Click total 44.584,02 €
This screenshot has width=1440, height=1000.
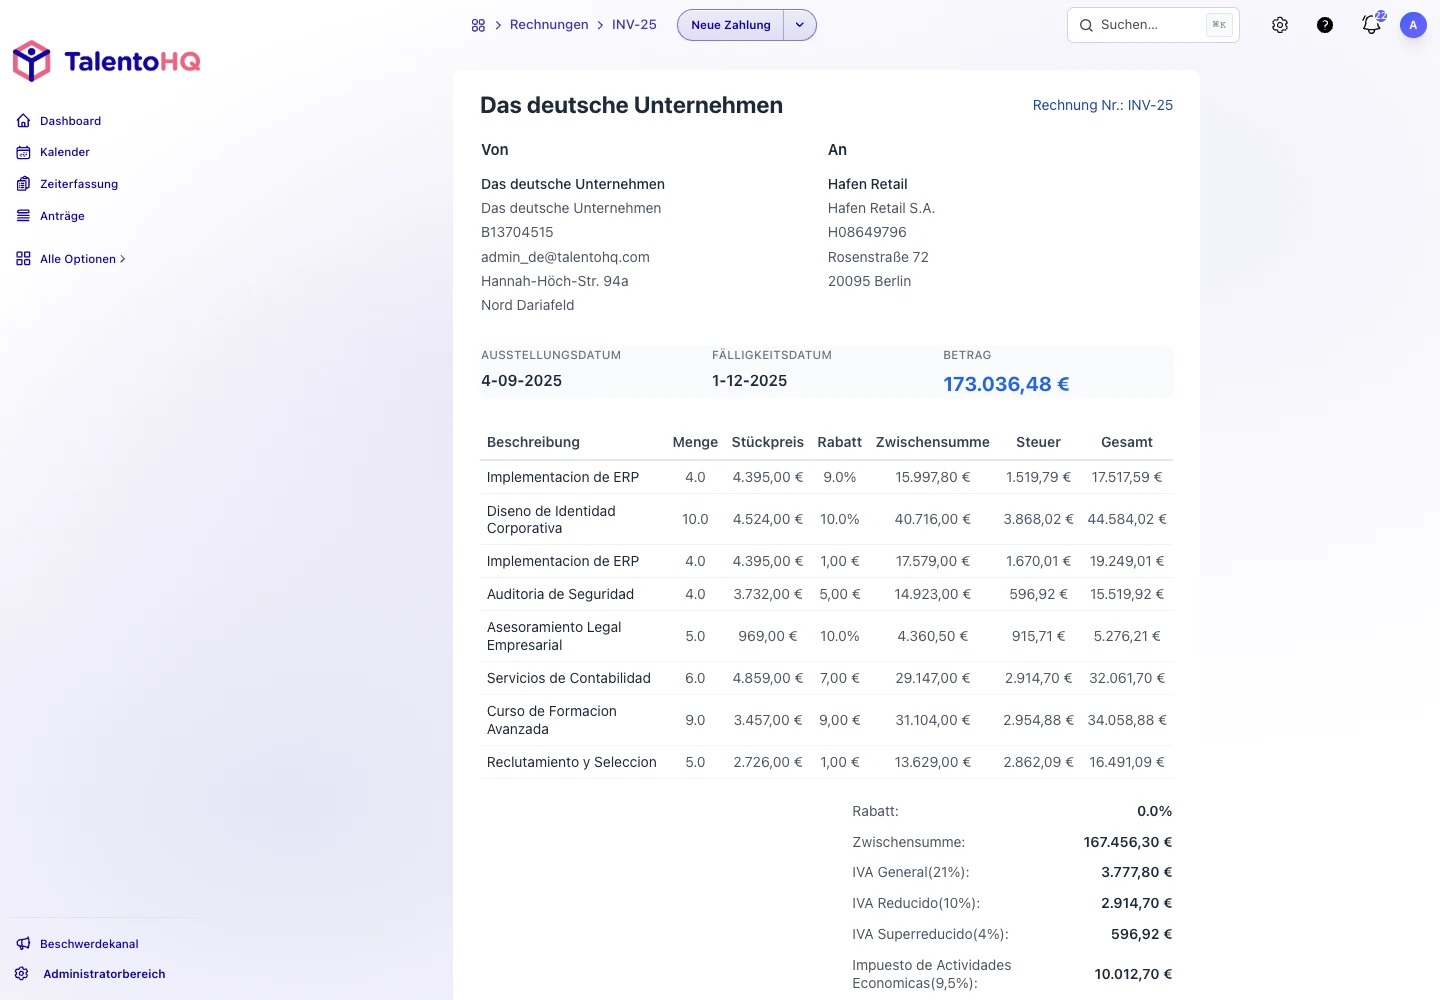pyautogui.click(x=1126, y=519)
